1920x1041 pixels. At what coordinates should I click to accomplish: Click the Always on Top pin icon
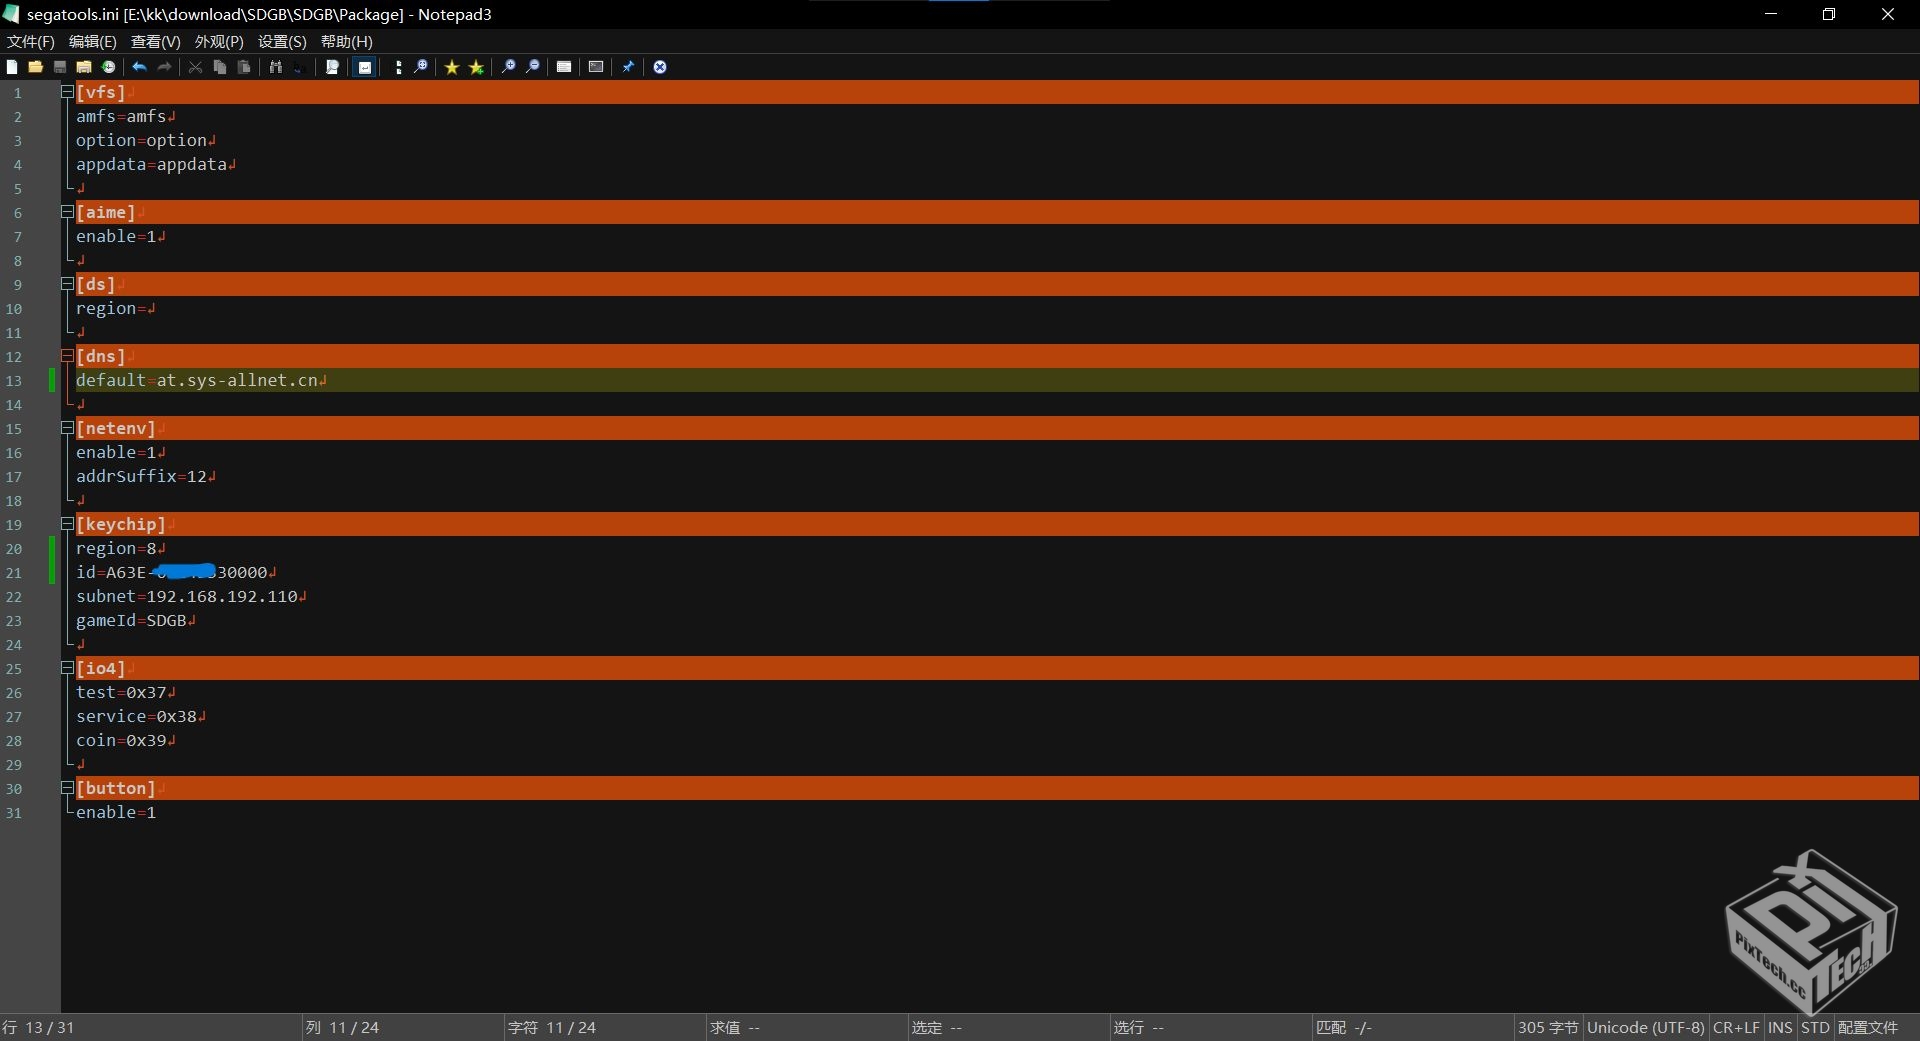tap(628, 67)
